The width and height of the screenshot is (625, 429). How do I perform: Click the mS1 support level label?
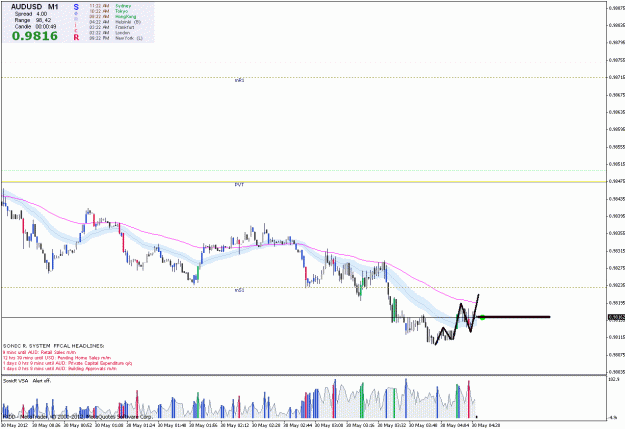point(239,290)
